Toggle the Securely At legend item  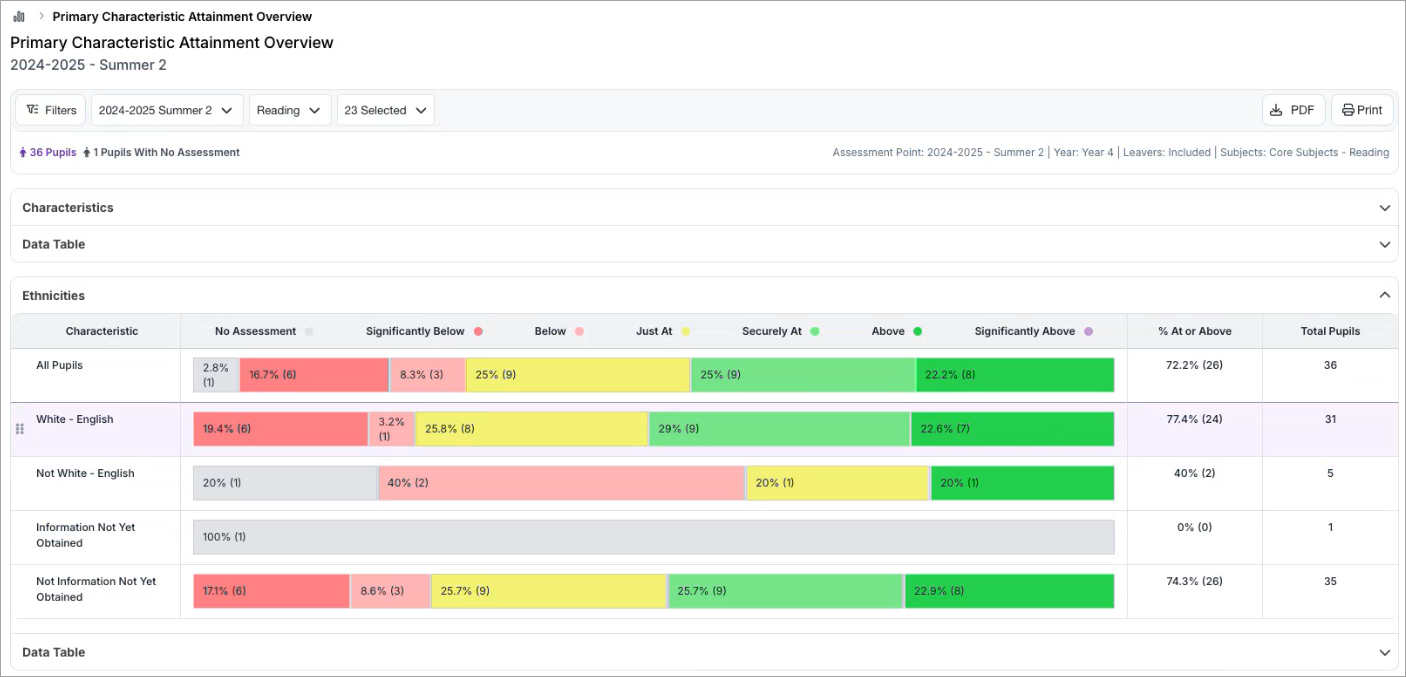(780, 331)
